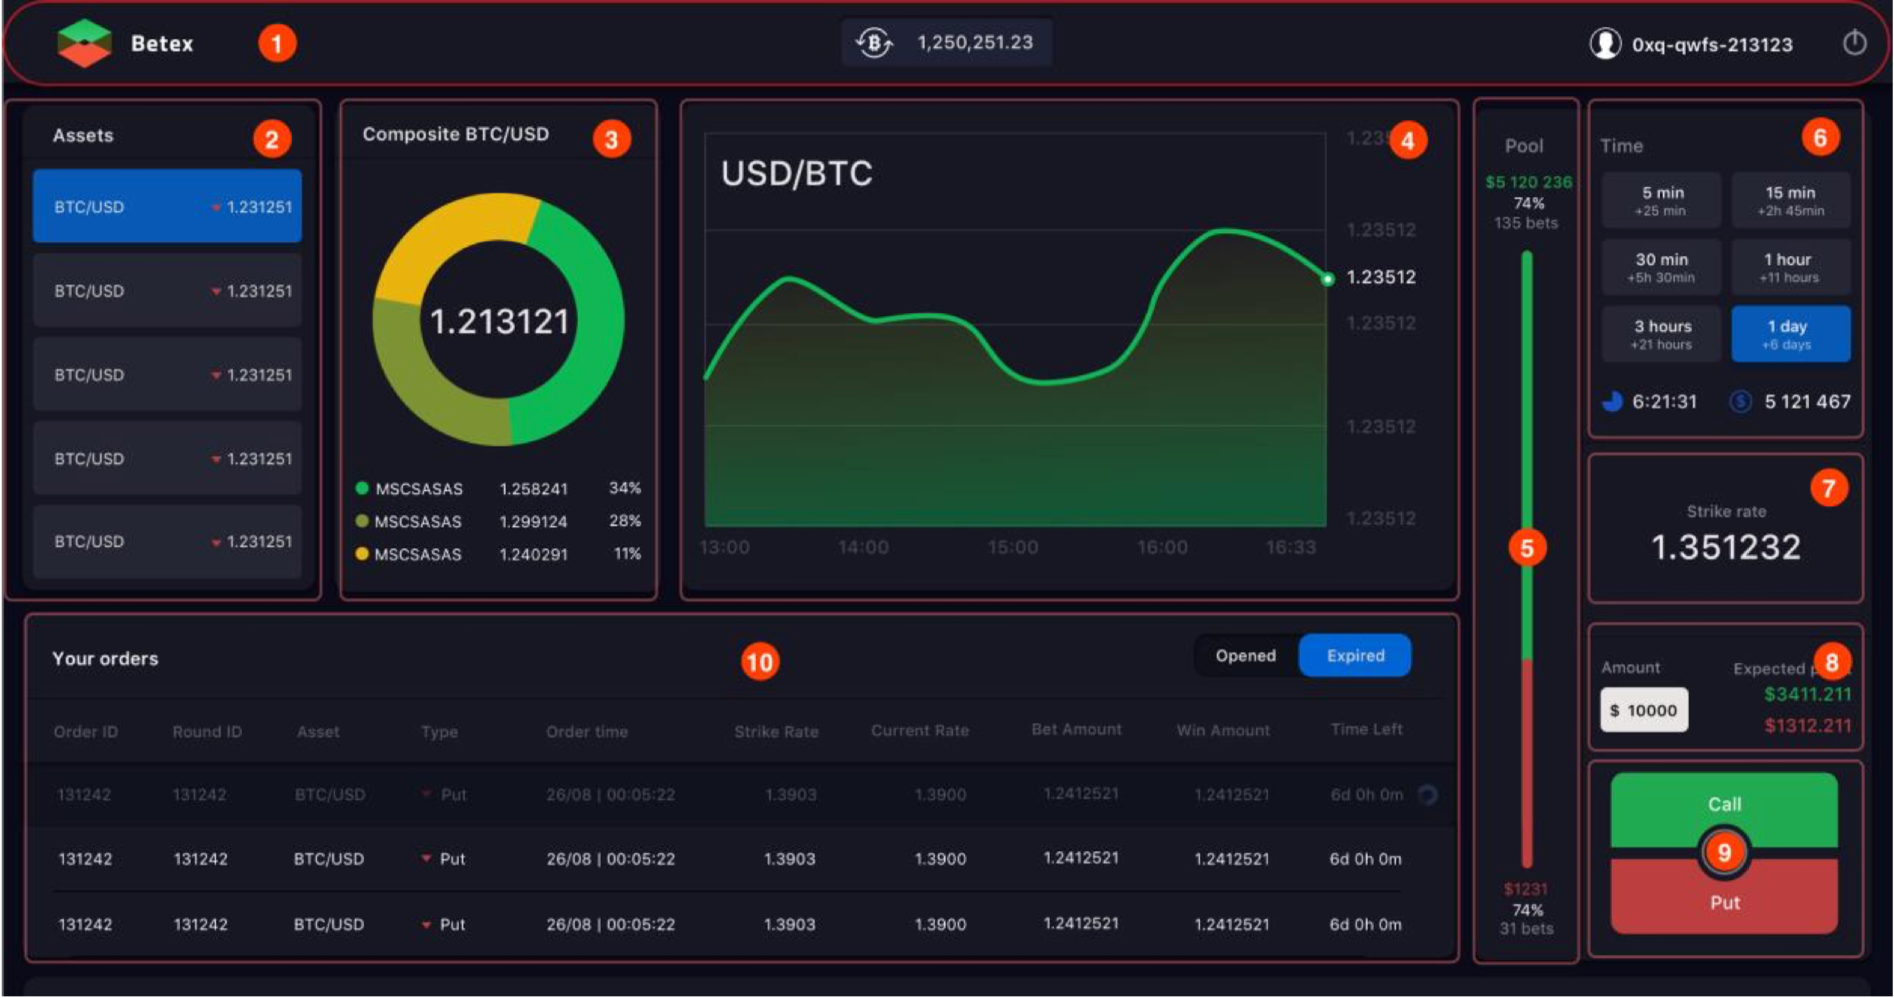The height and width of the screenshot is (998, 1894).
Task: Click the $1231 red pool amount
Action: 1525,889
